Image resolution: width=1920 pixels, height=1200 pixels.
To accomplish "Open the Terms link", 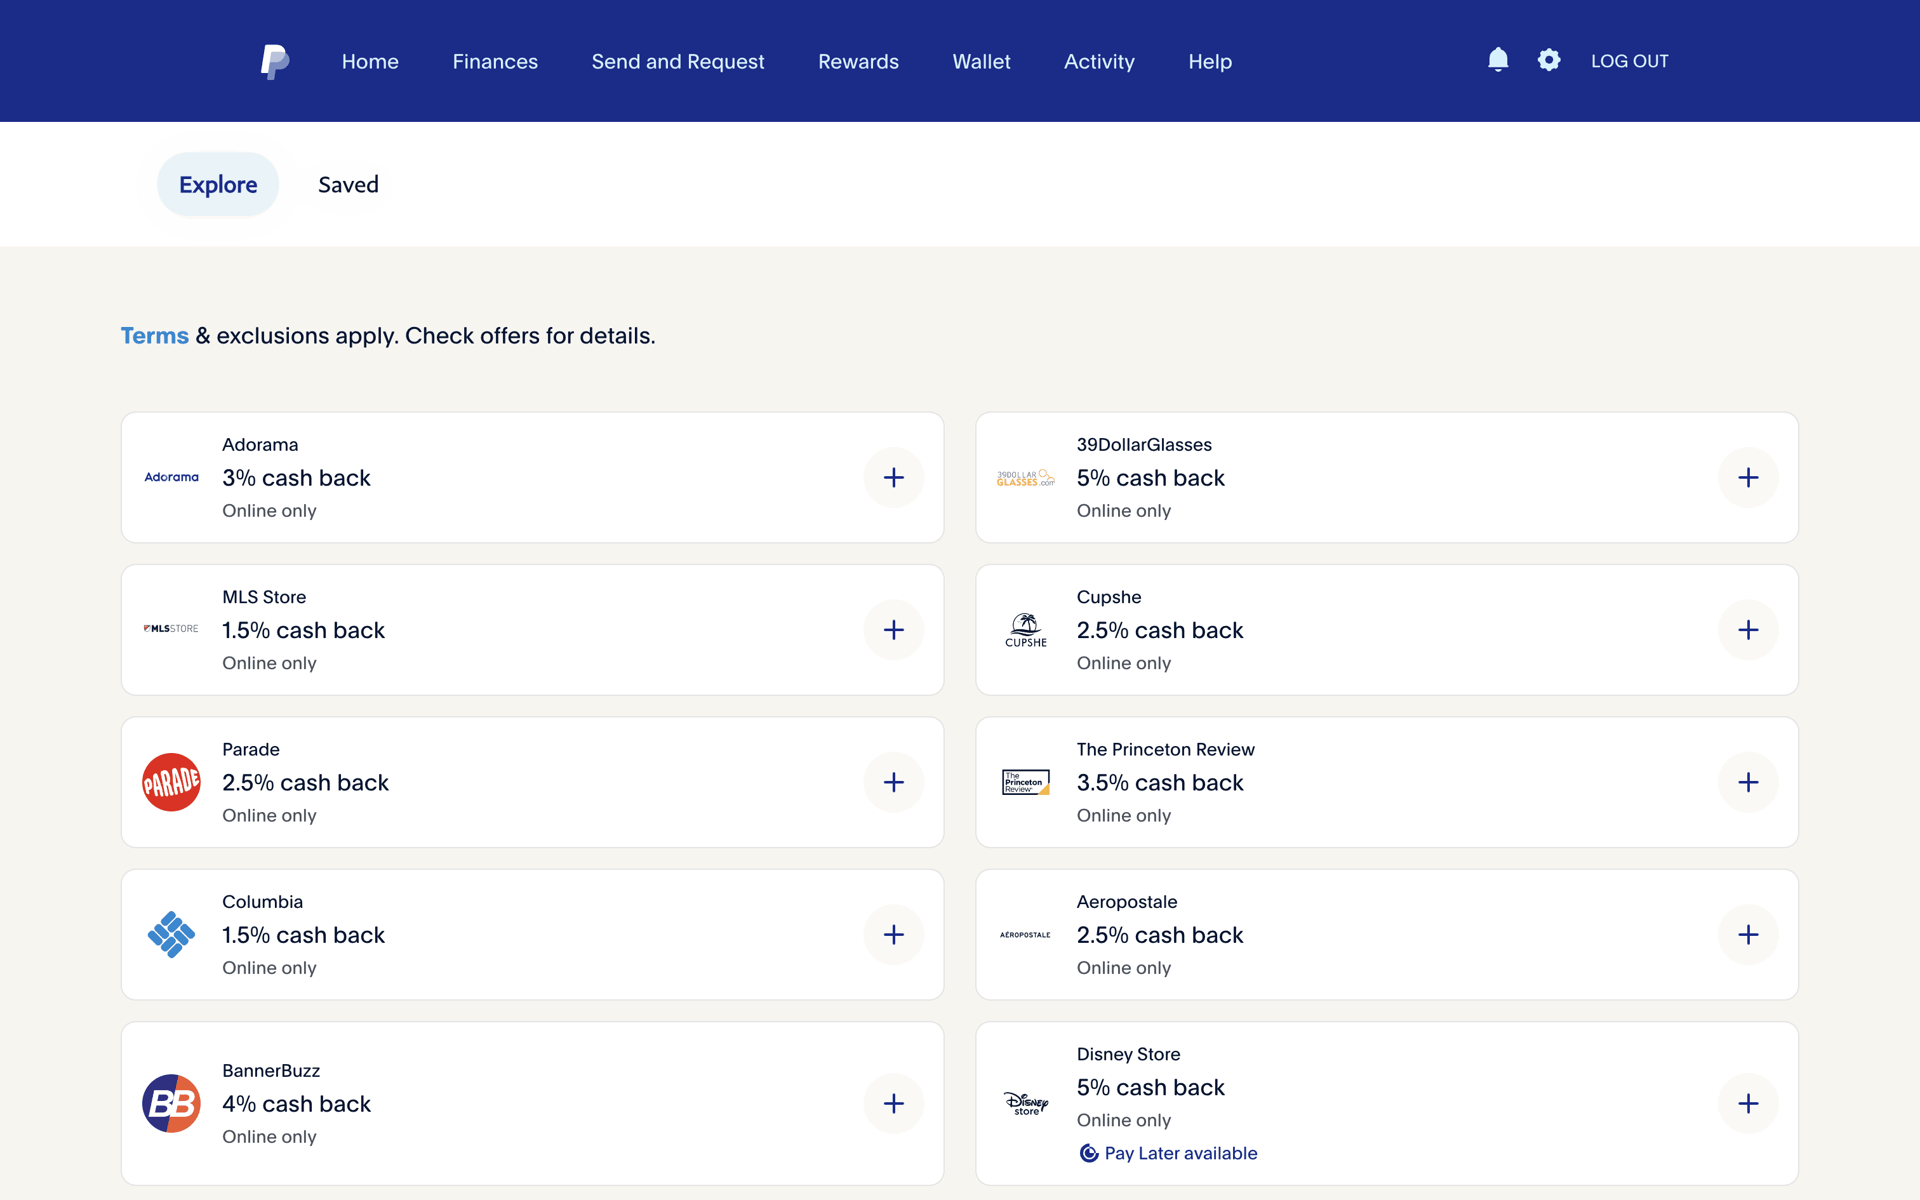I will click(155, 335).
